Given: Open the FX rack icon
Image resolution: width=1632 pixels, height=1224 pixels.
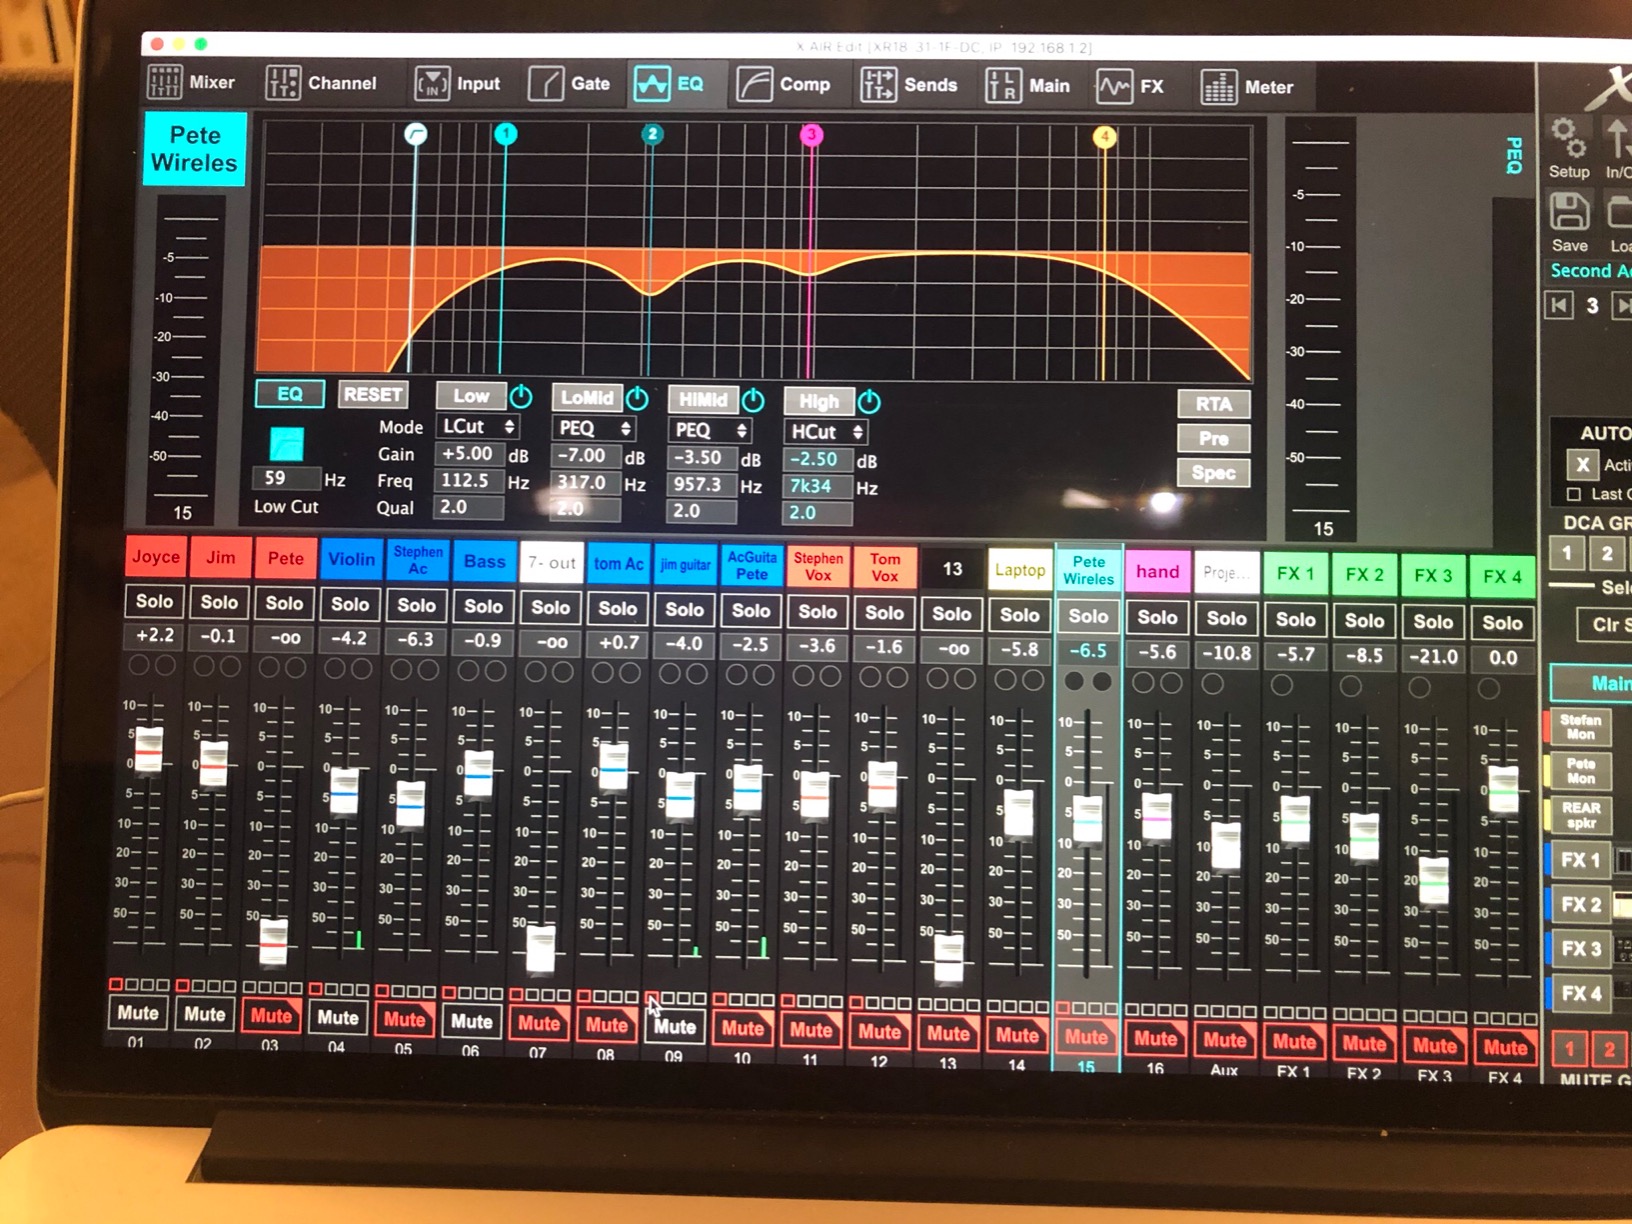Looking at the screenshot, I should coord(1115,86).
